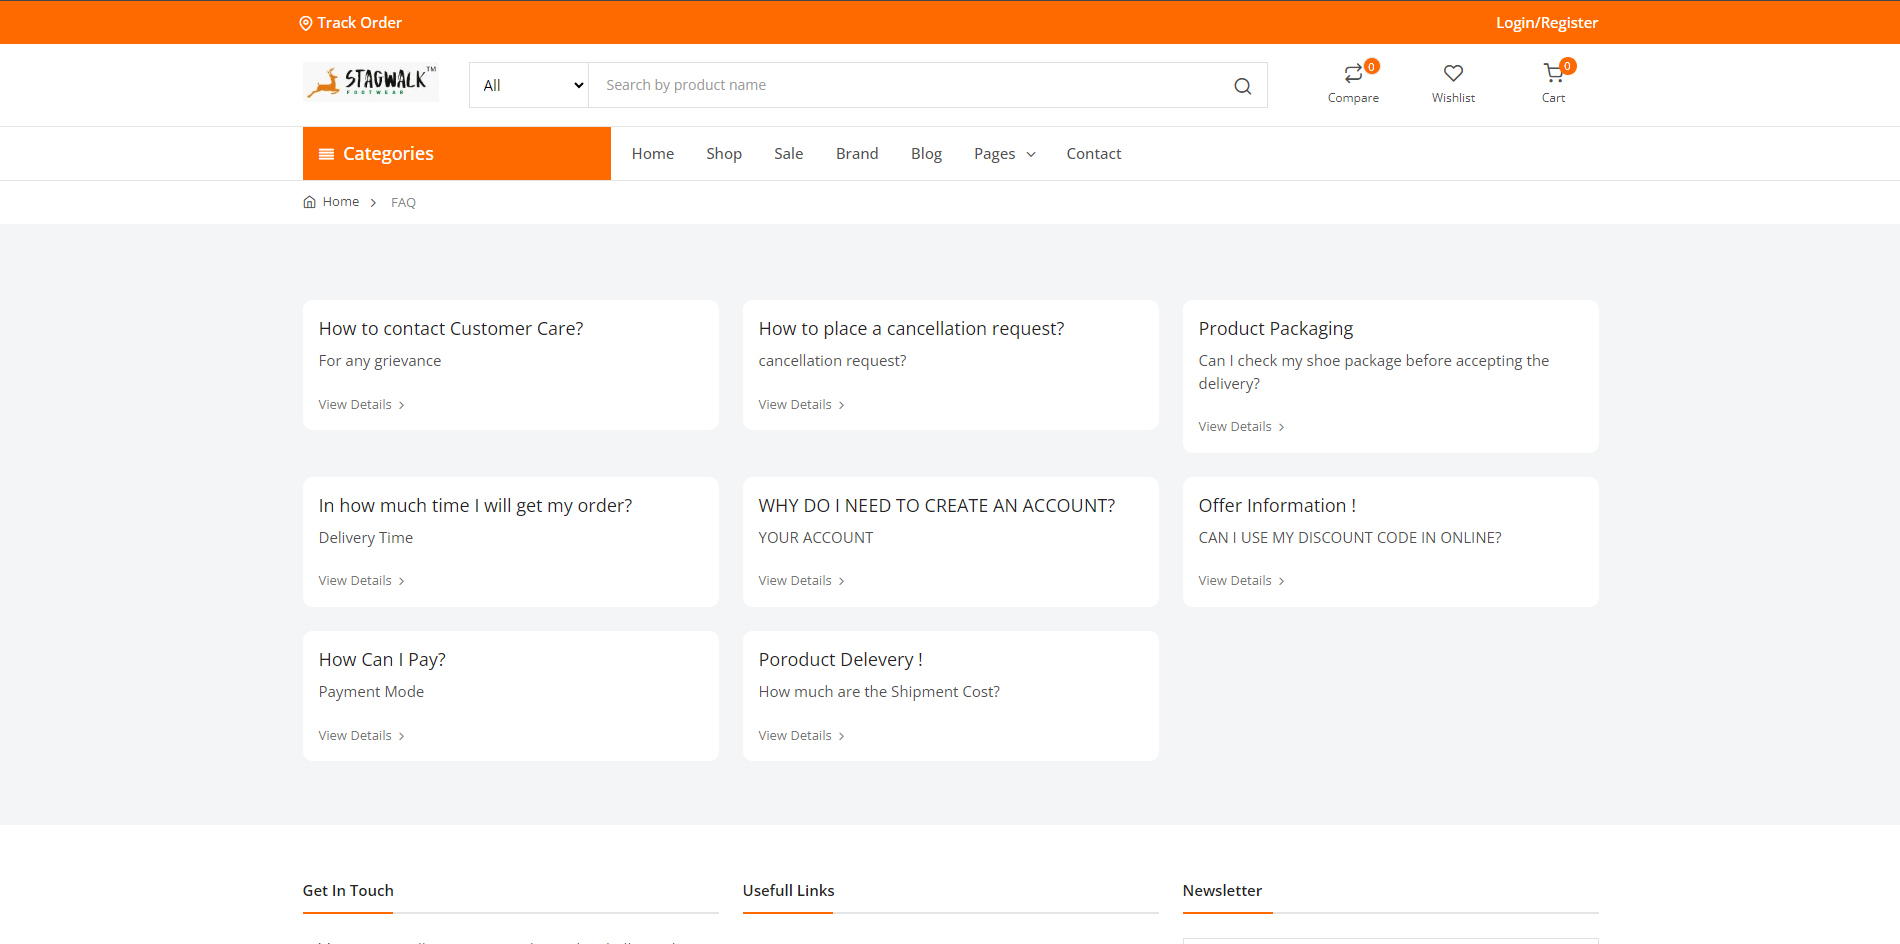View Details for order delivery time
Viewport: 1900px width, 944px height.
(361, 581)
